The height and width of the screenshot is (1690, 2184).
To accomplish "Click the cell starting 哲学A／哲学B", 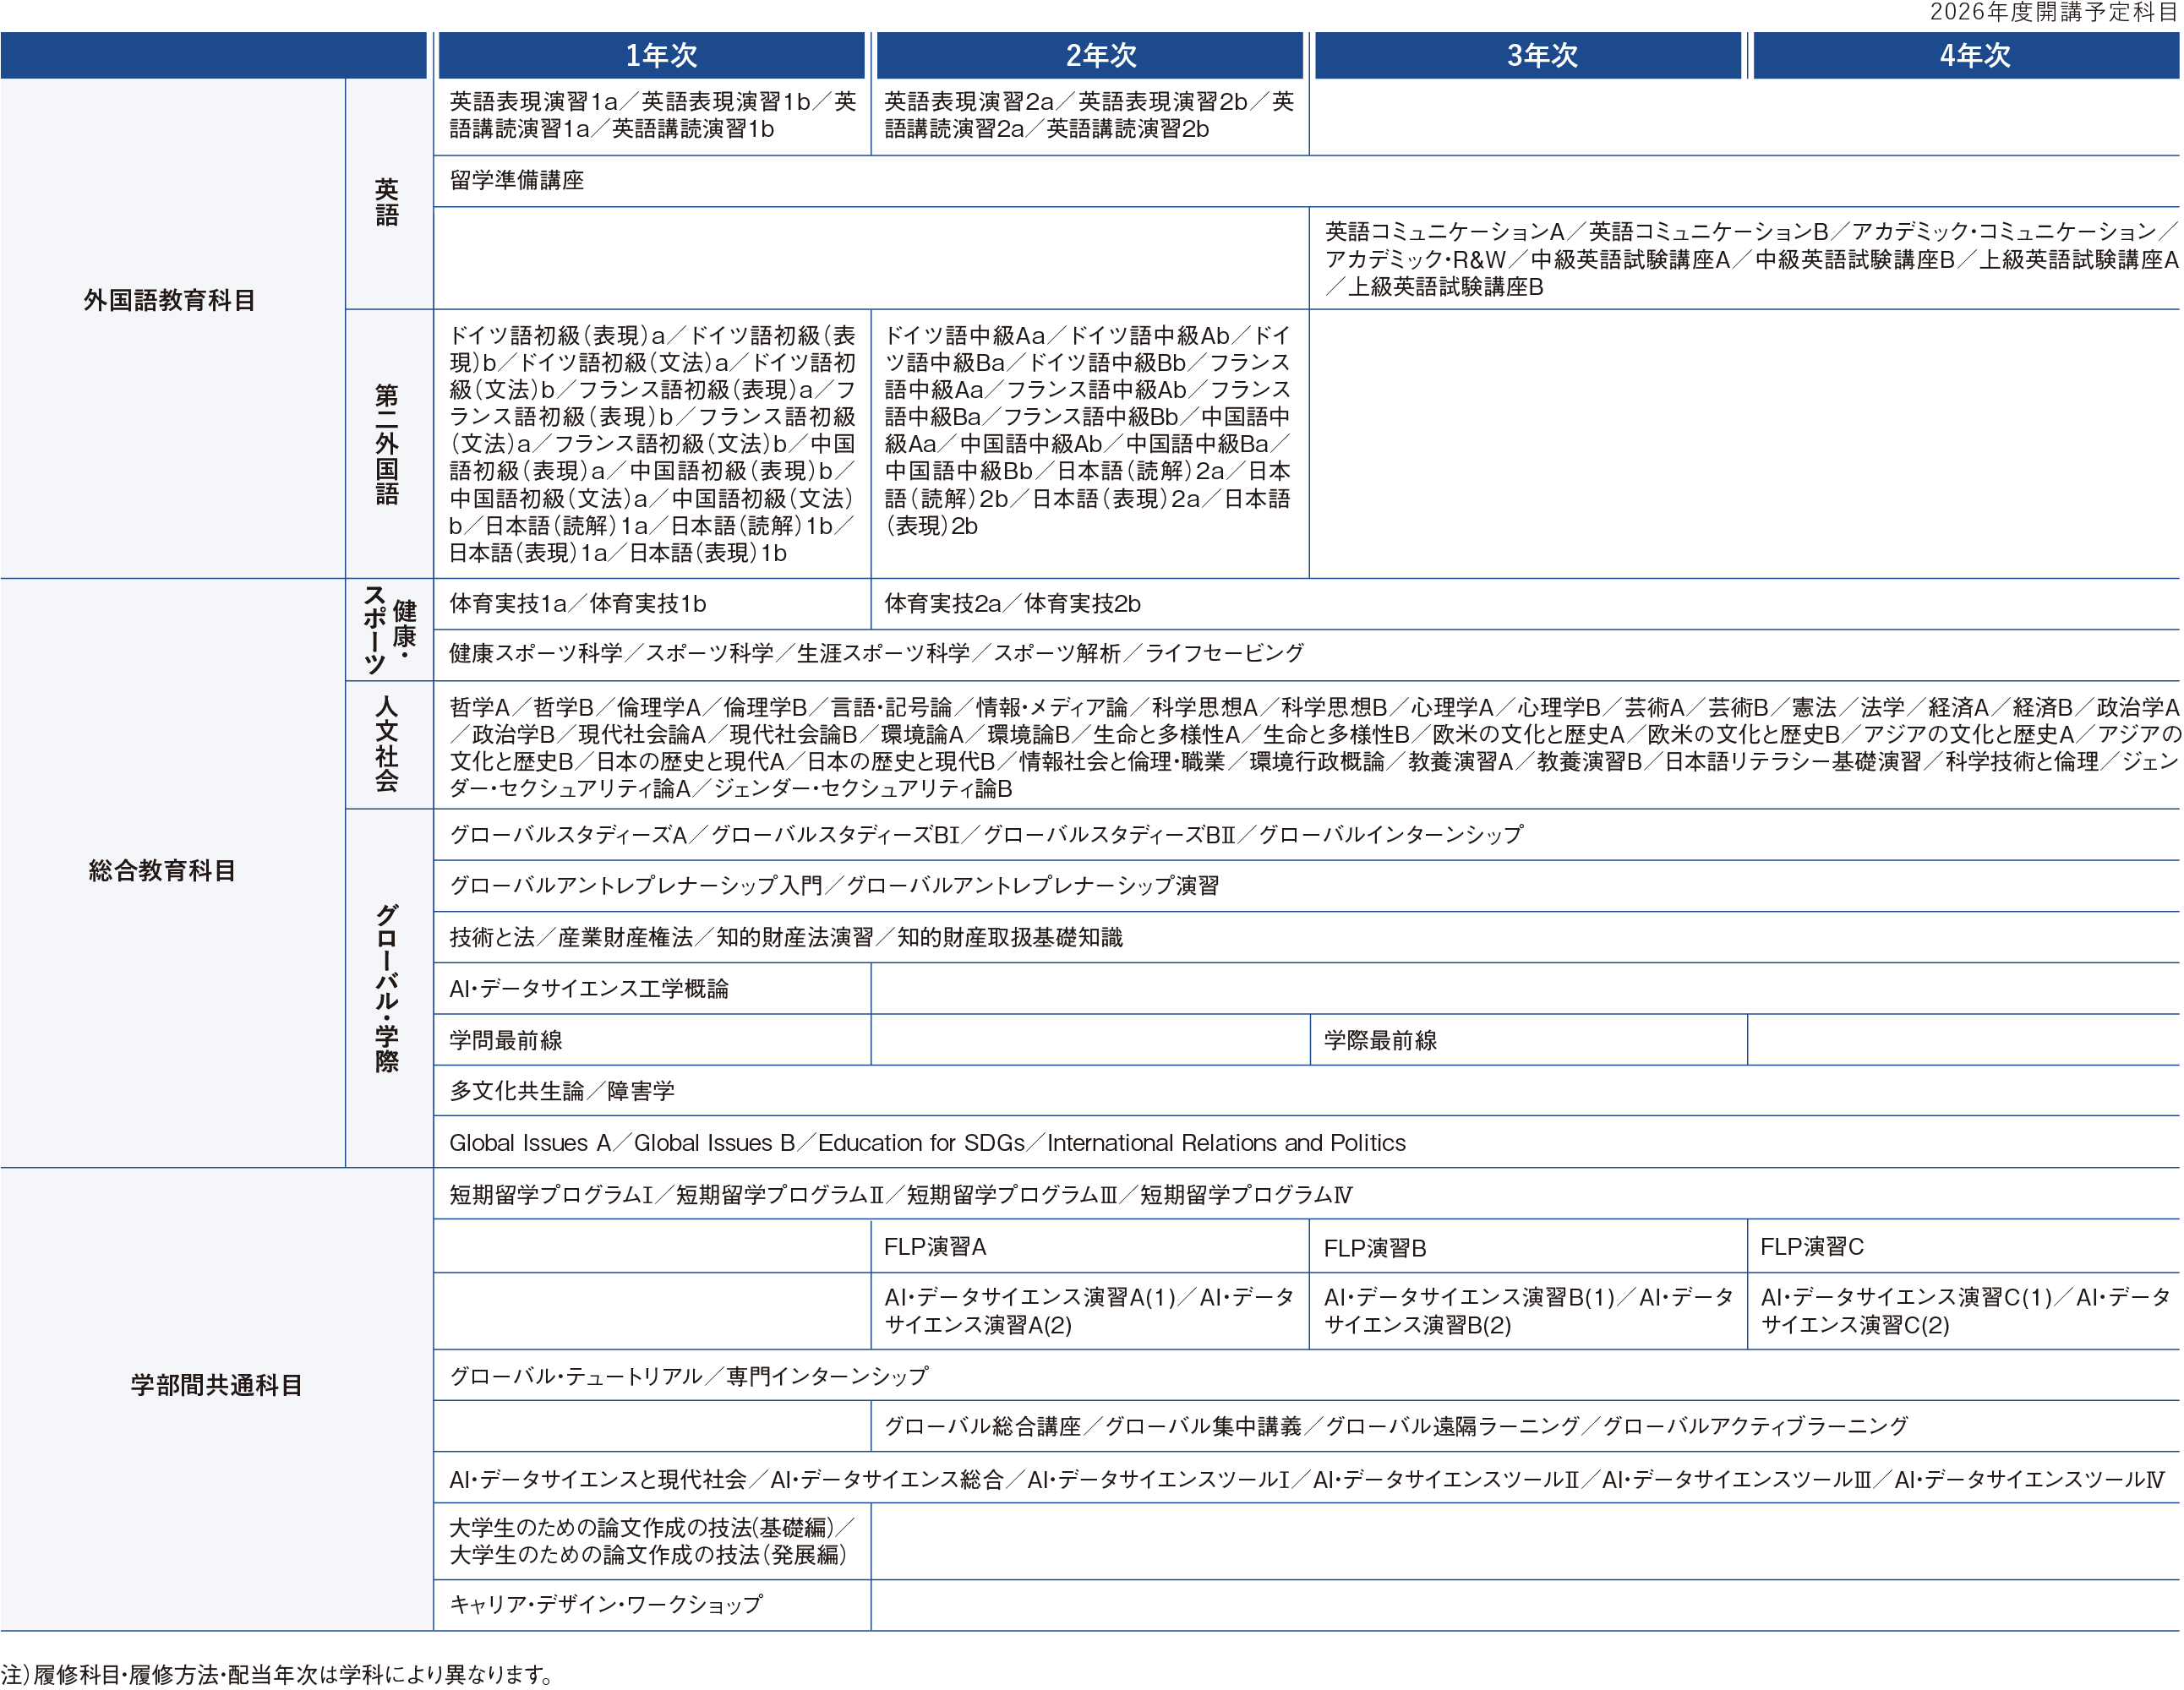I will [1307, 747].
